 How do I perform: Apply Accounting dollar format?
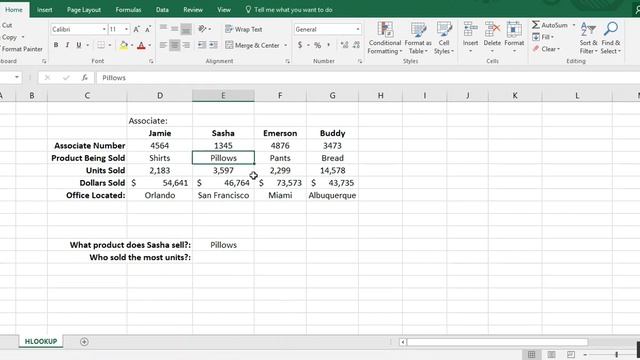pyautogui.click(x=300, y=45)
